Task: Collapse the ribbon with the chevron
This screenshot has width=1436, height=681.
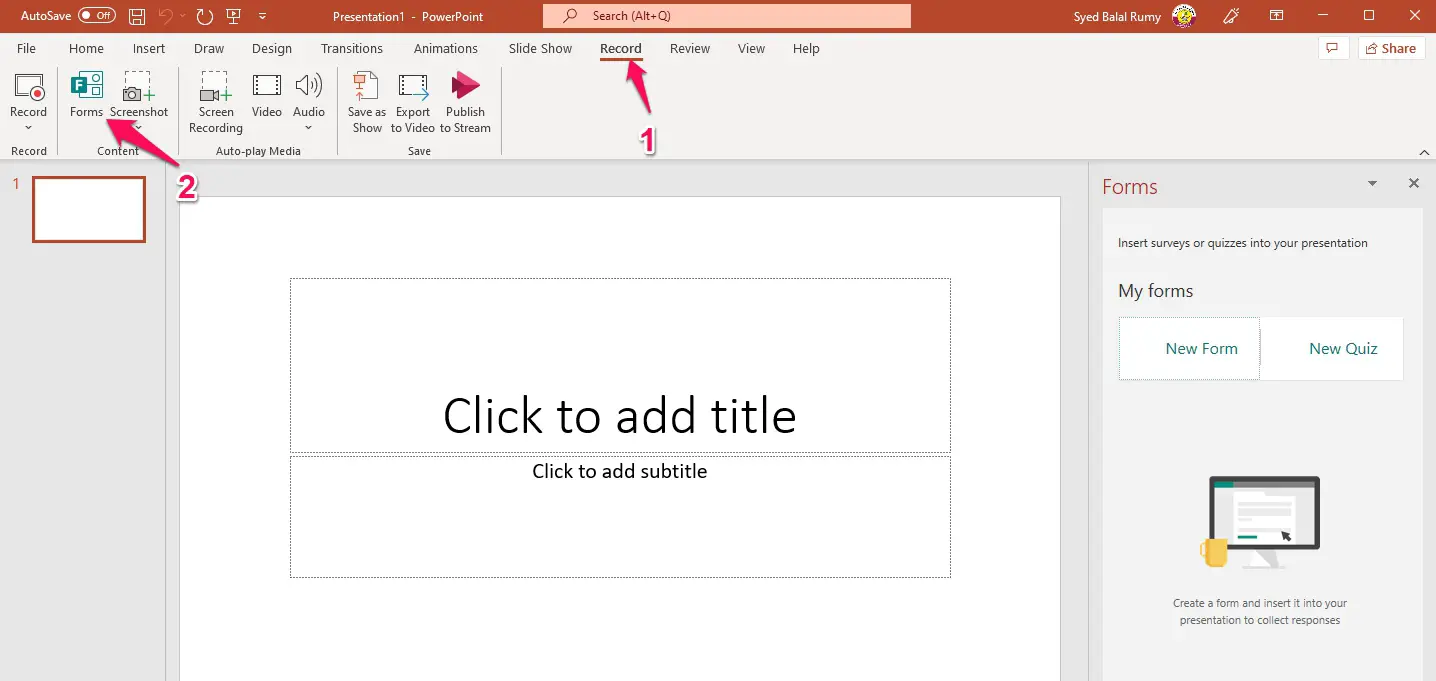Action: [x=1425, y=152]
